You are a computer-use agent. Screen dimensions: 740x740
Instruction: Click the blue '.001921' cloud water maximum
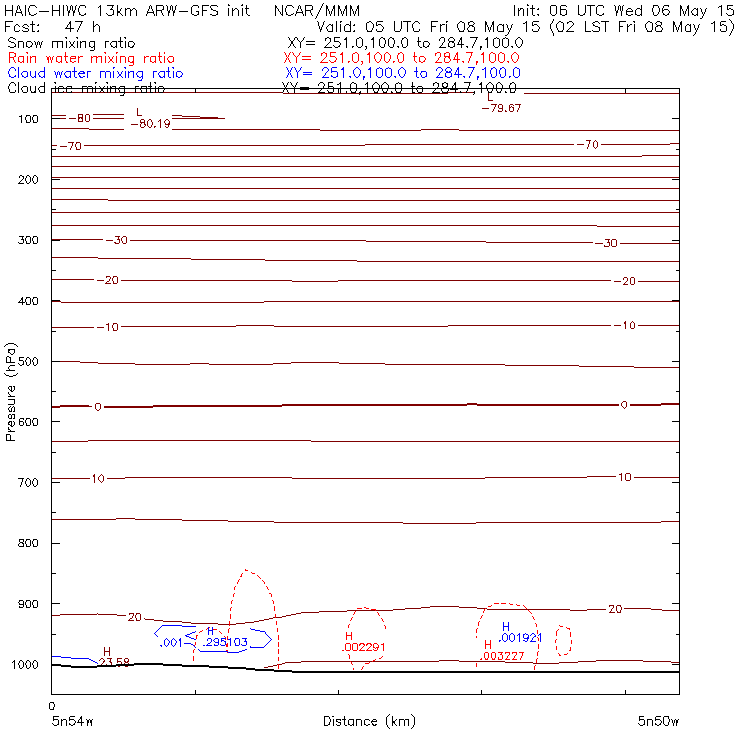tap(520, 638)
